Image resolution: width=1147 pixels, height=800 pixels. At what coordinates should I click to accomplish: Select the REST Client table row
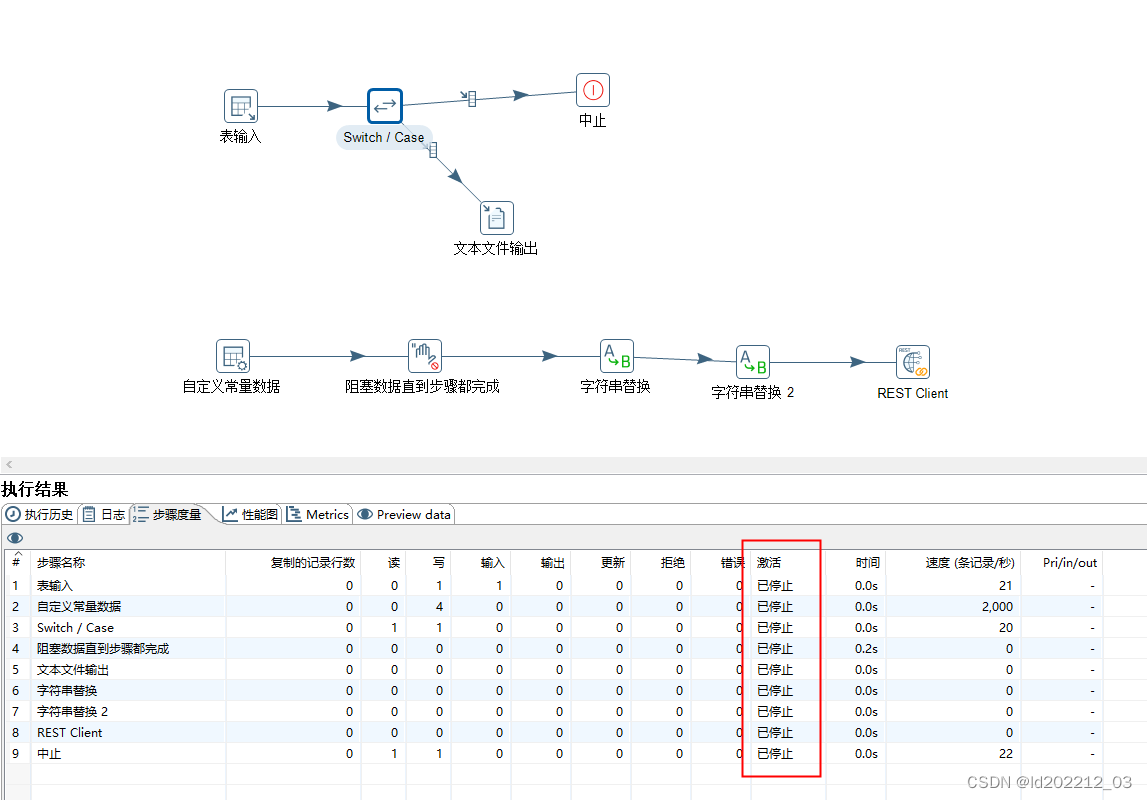tap(552, 733)
